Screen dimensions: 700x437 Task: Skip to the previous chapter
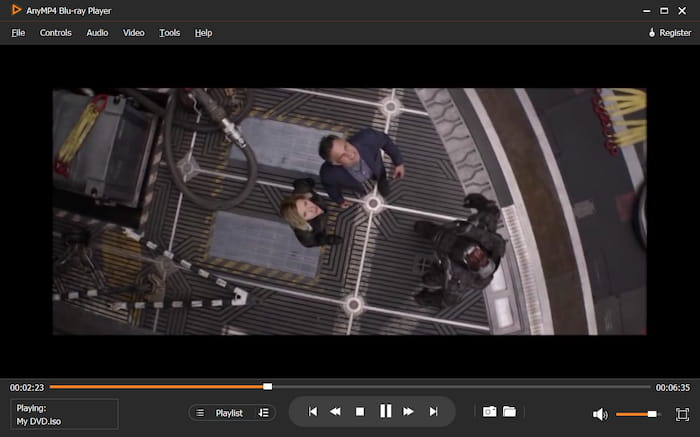[313, 412]
